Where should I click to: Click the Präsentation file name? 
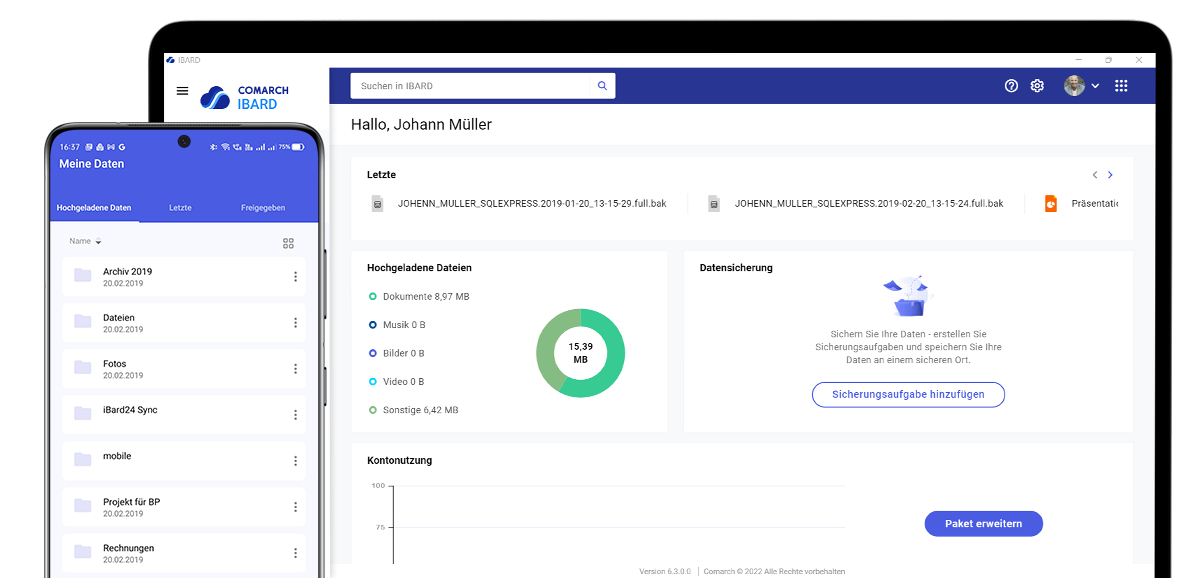pyautogui.click(x=1095, y=203)
